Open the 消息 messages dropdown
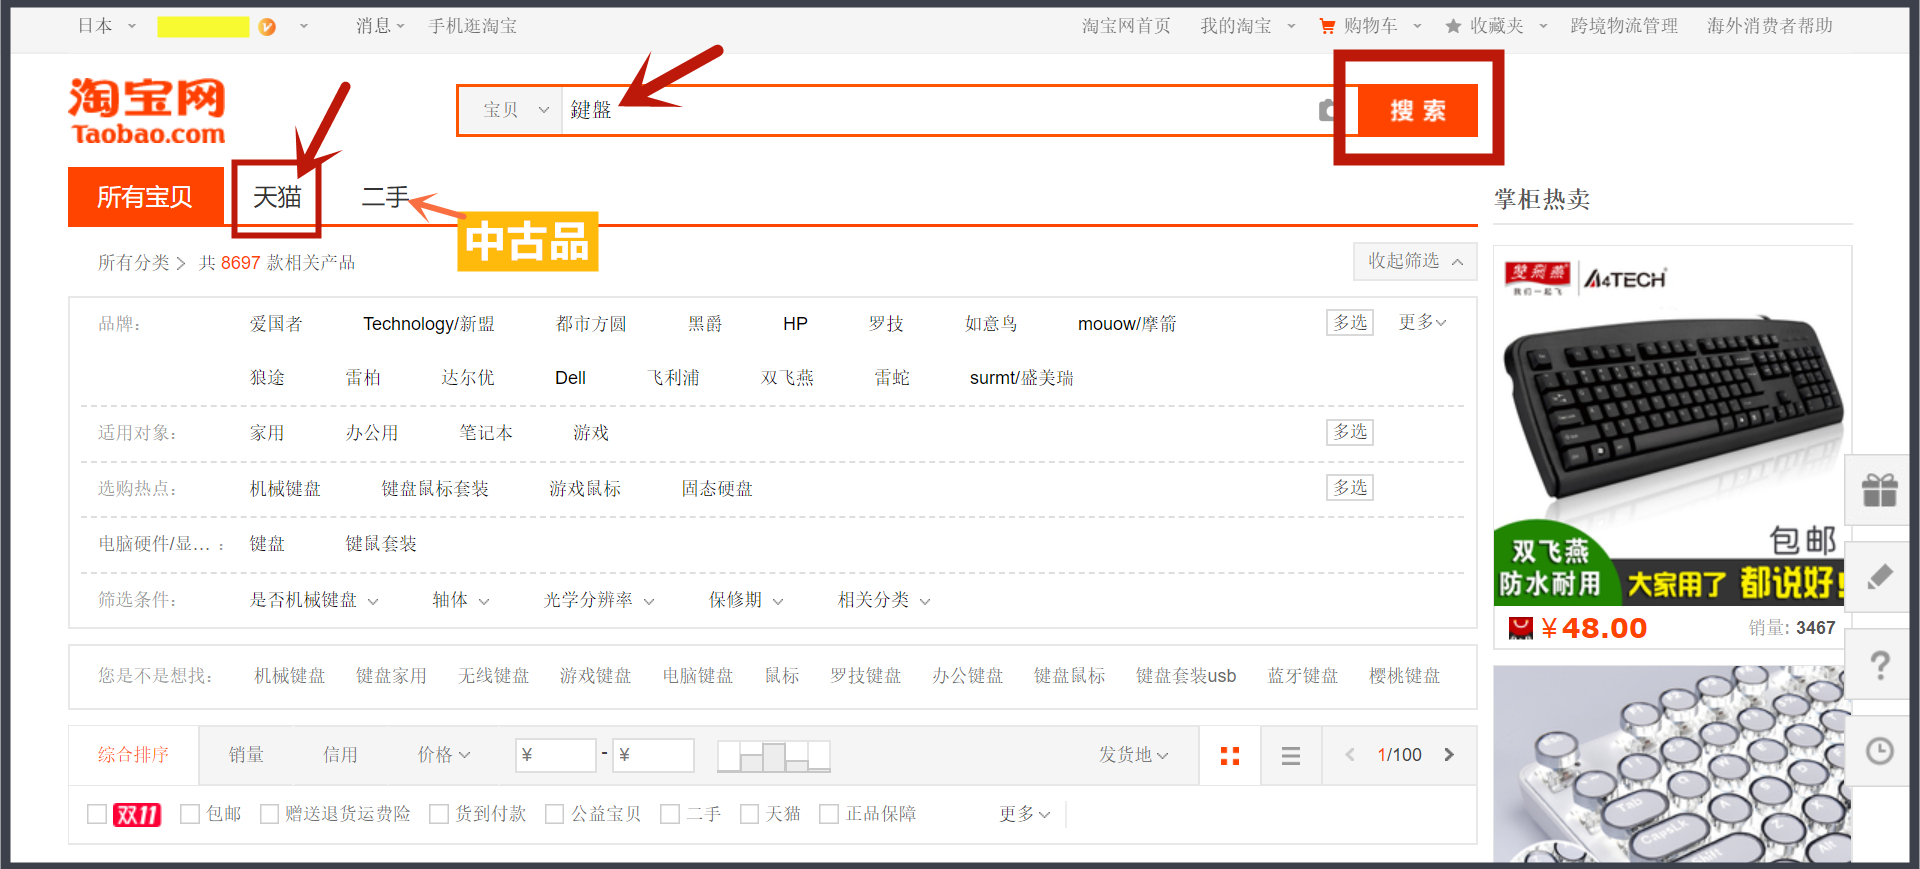 click(x=380, y=26)
